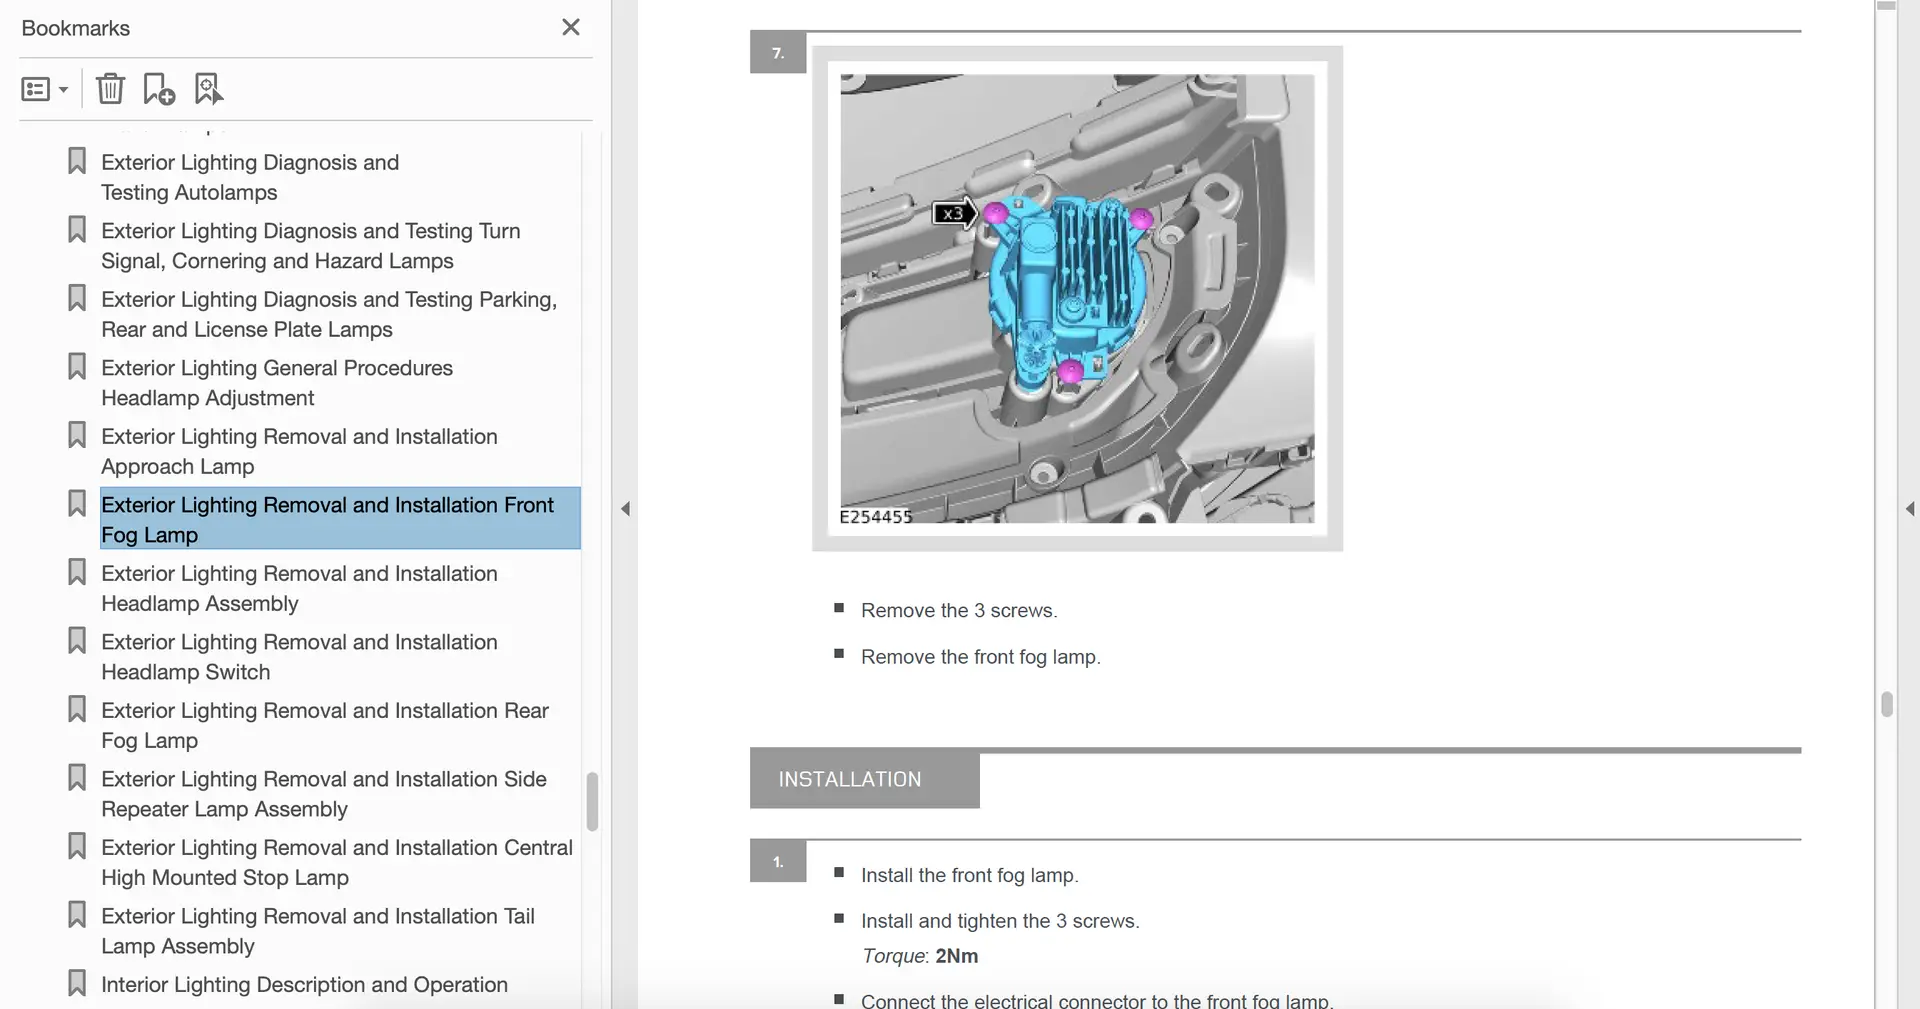The image size is (1920, 1009).
Task: Open Headlamp Assembly removal bookmark
Action: [299, 588]
